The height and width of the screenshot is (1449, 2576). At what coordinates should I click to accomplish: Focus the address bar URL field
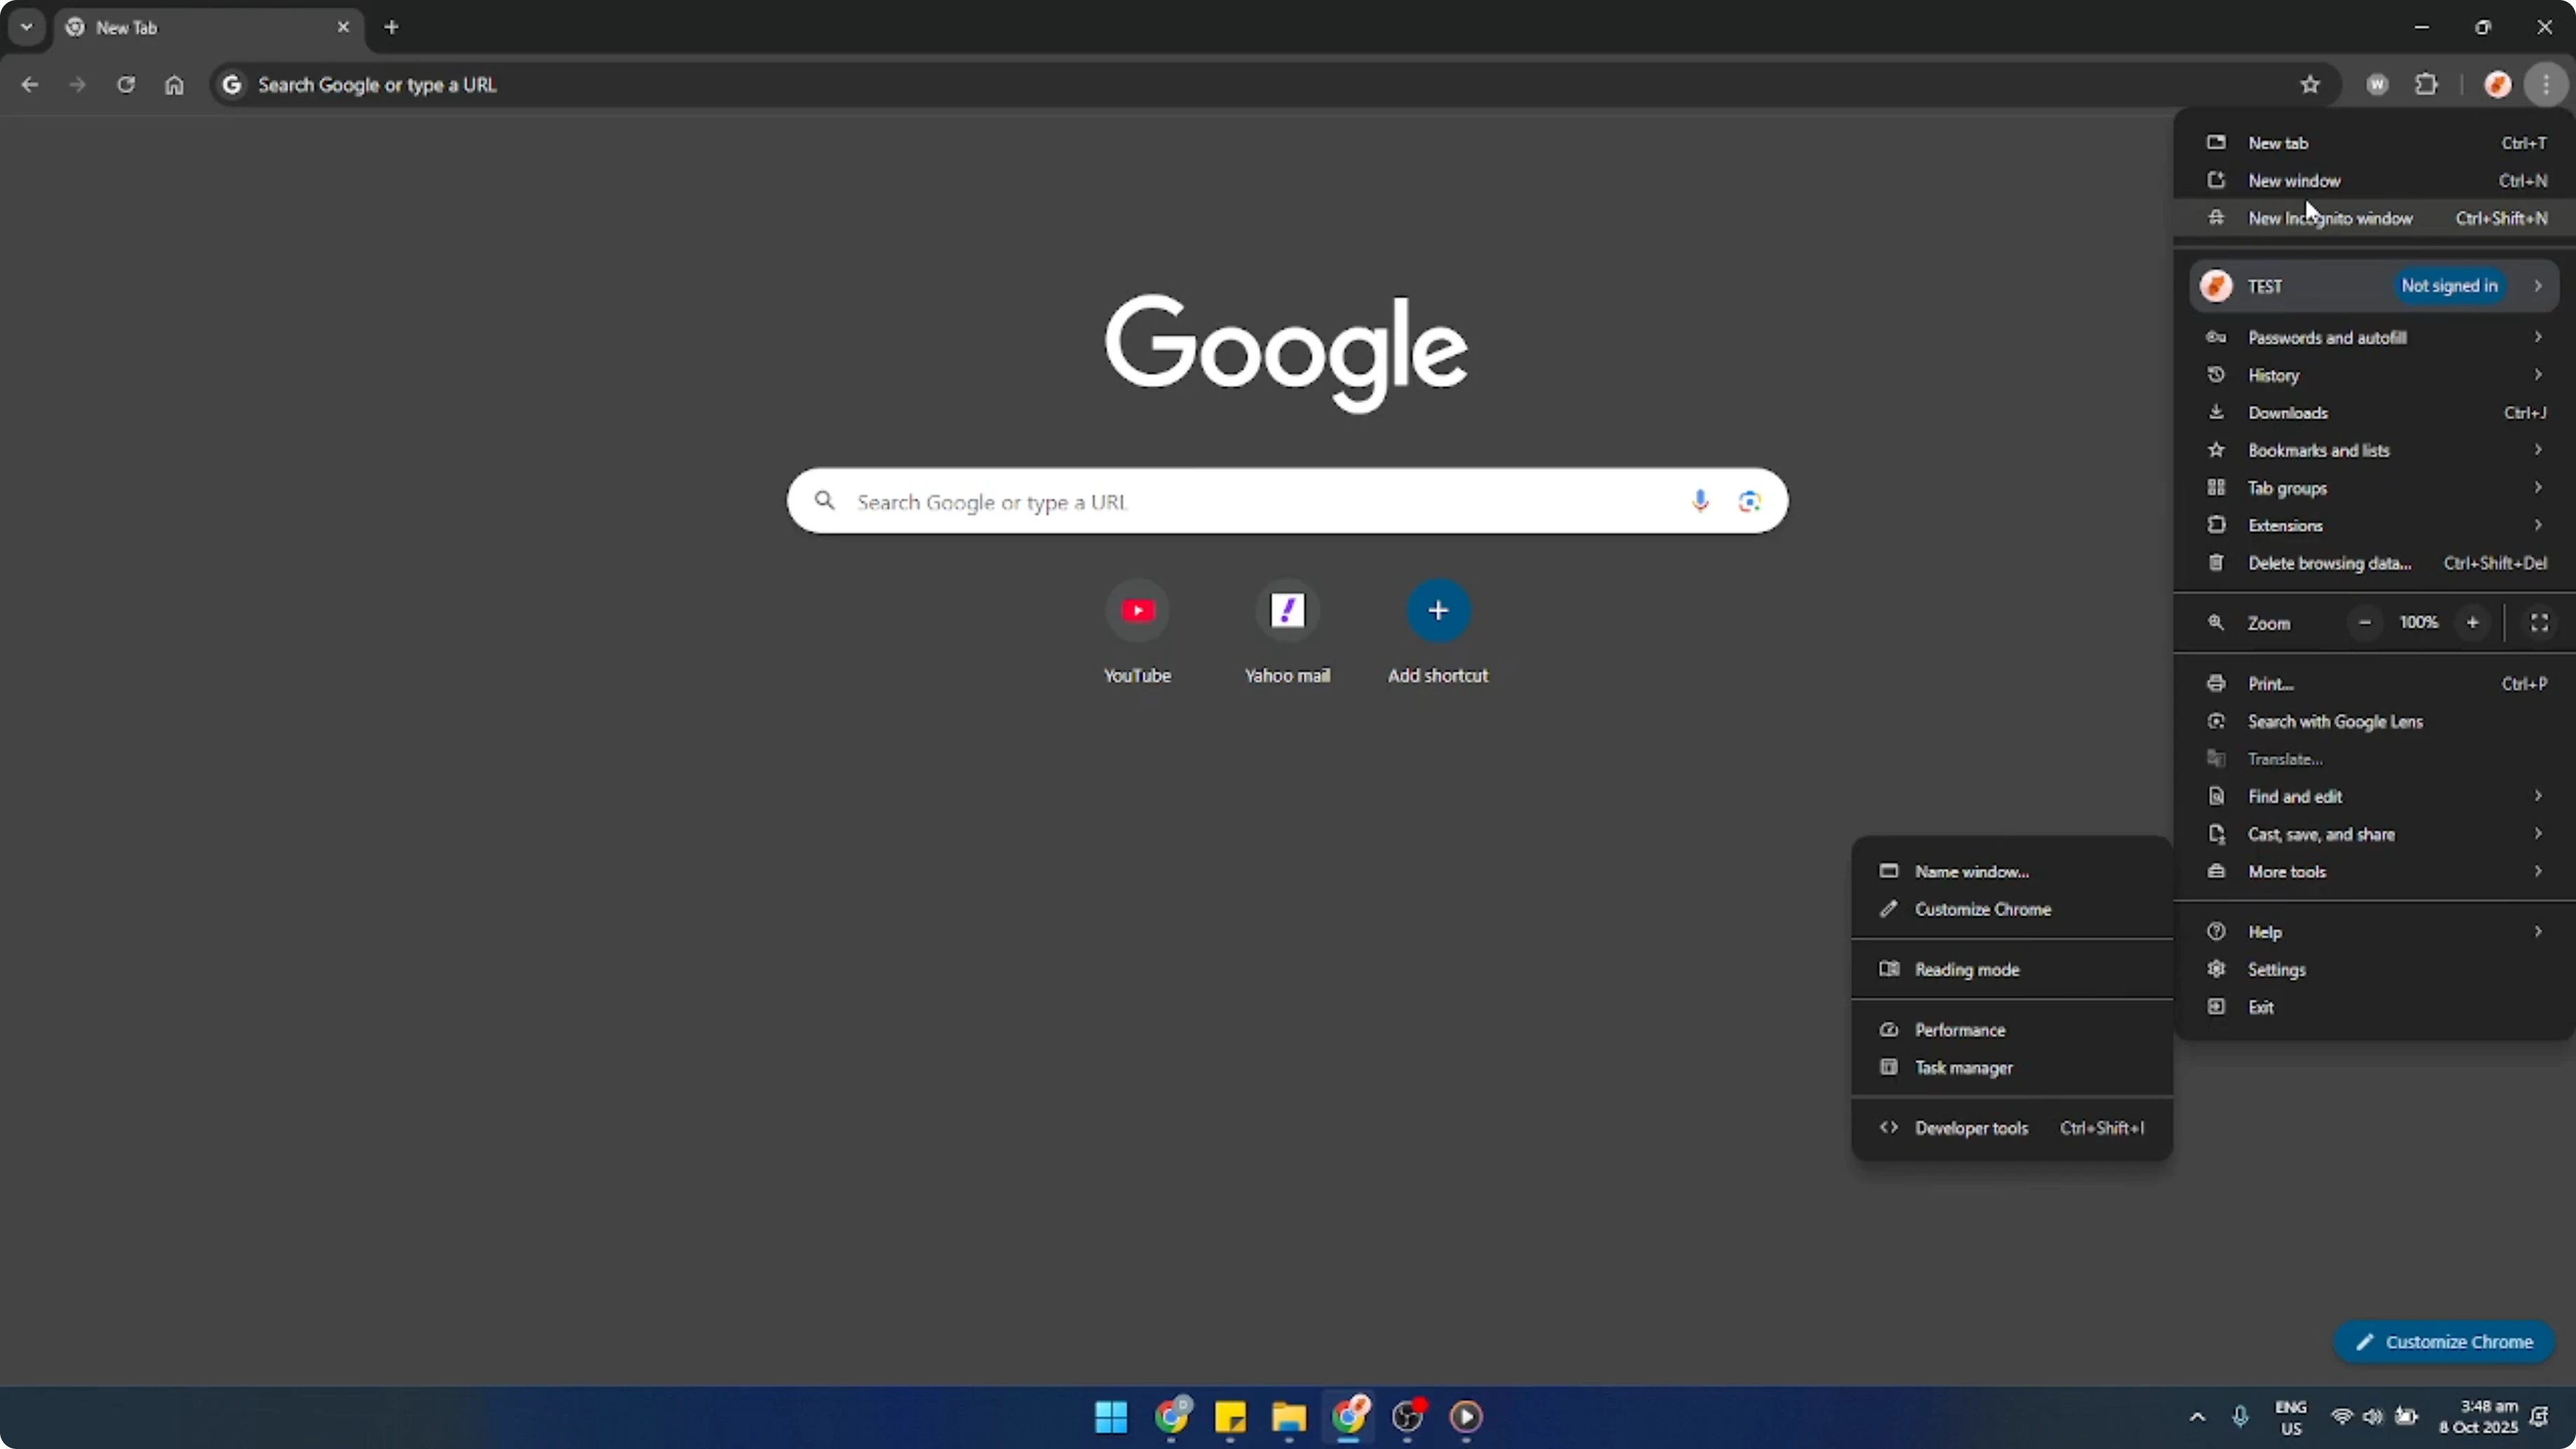[1275, 85]
